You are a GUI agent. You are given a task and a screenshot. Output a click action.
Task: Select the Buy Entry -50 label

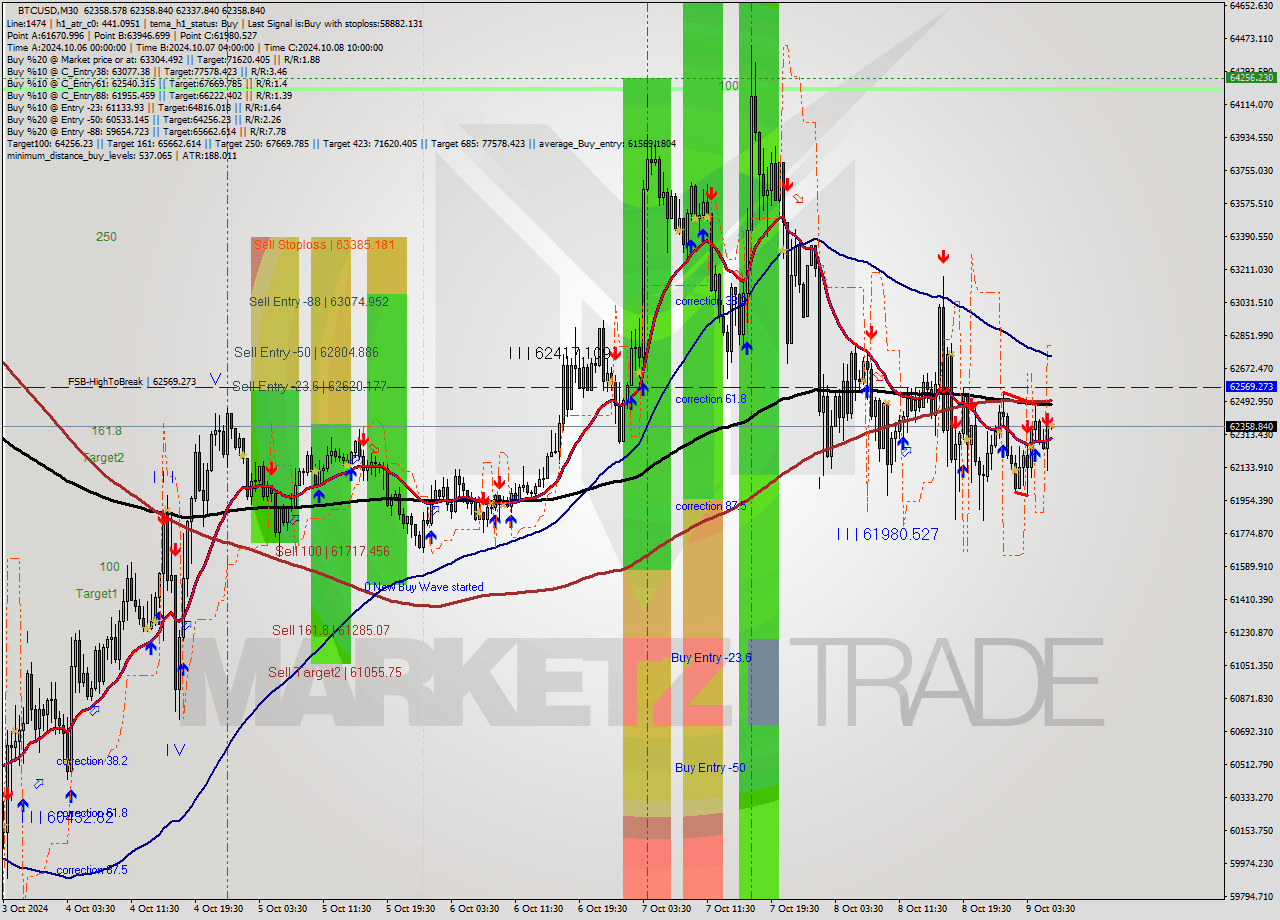(x=710, y=768)
